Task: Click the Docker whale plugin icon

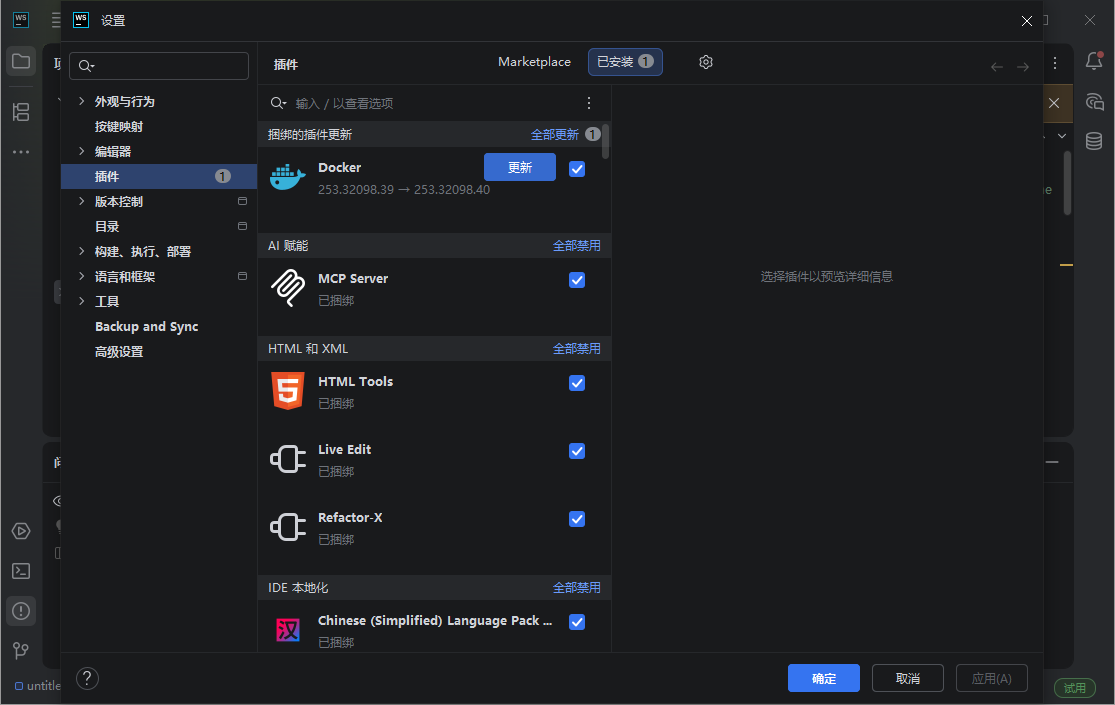Action: pos(287,177)
